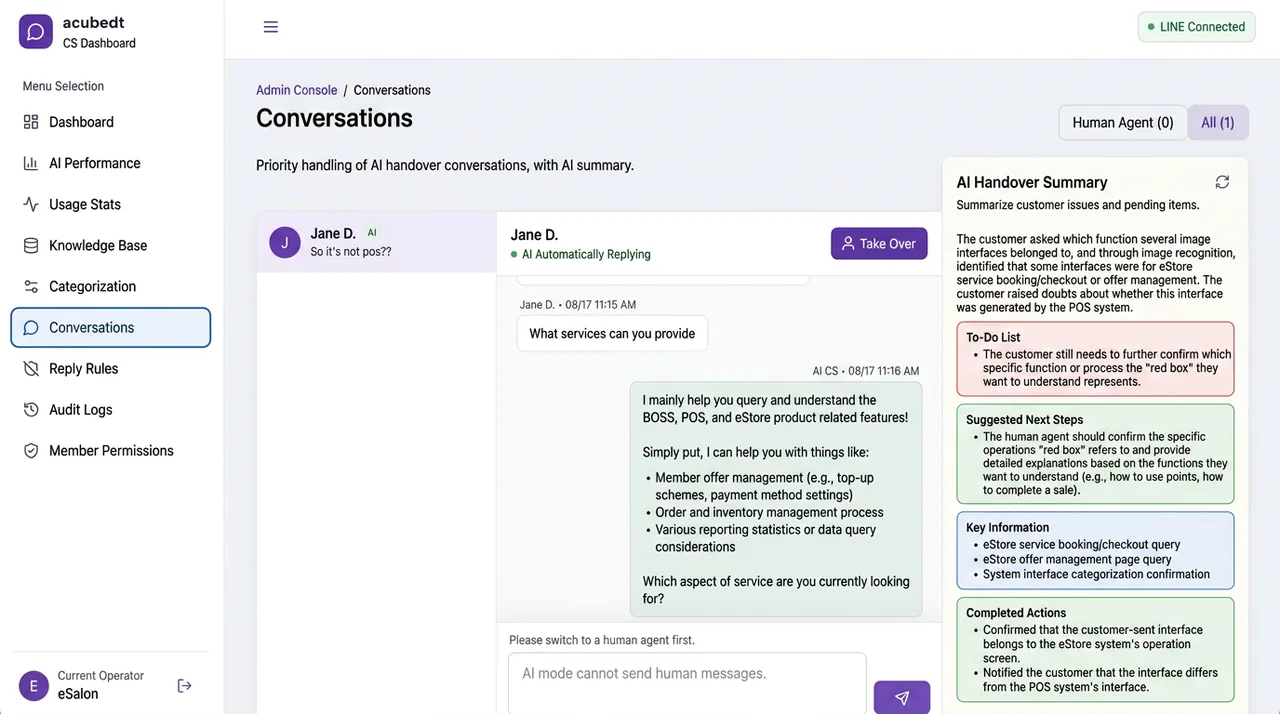This screenshot has height=714, width=1280.
Task: Click the Suggested Next Steps heading
Action: coord(1024,419)
